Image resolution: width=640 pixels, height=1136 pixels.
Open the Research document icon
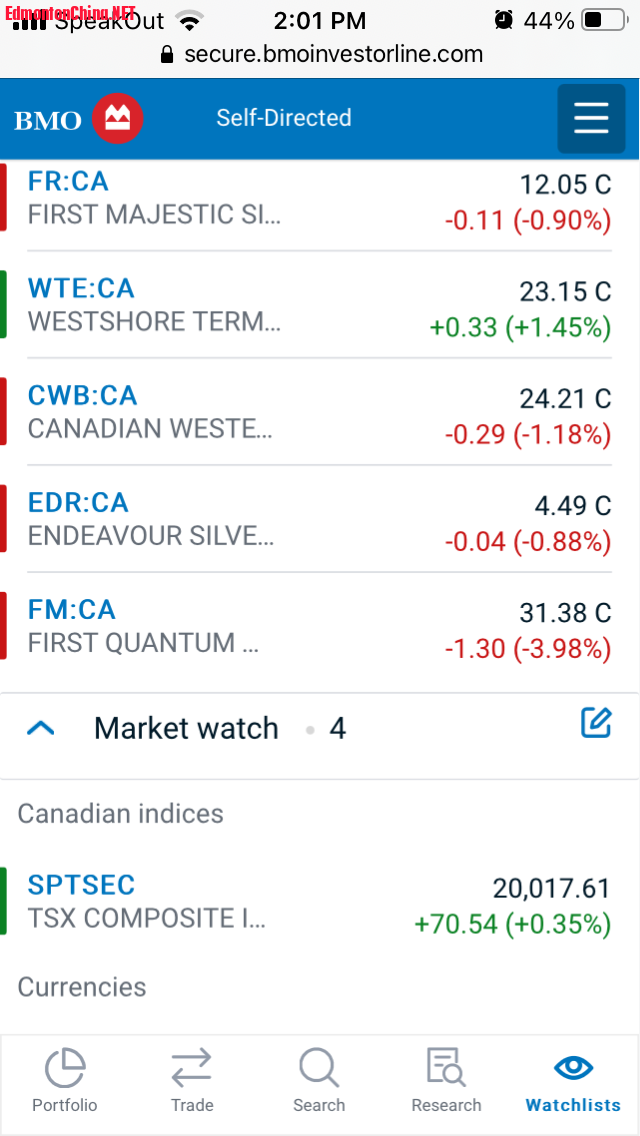point(446,1068)
